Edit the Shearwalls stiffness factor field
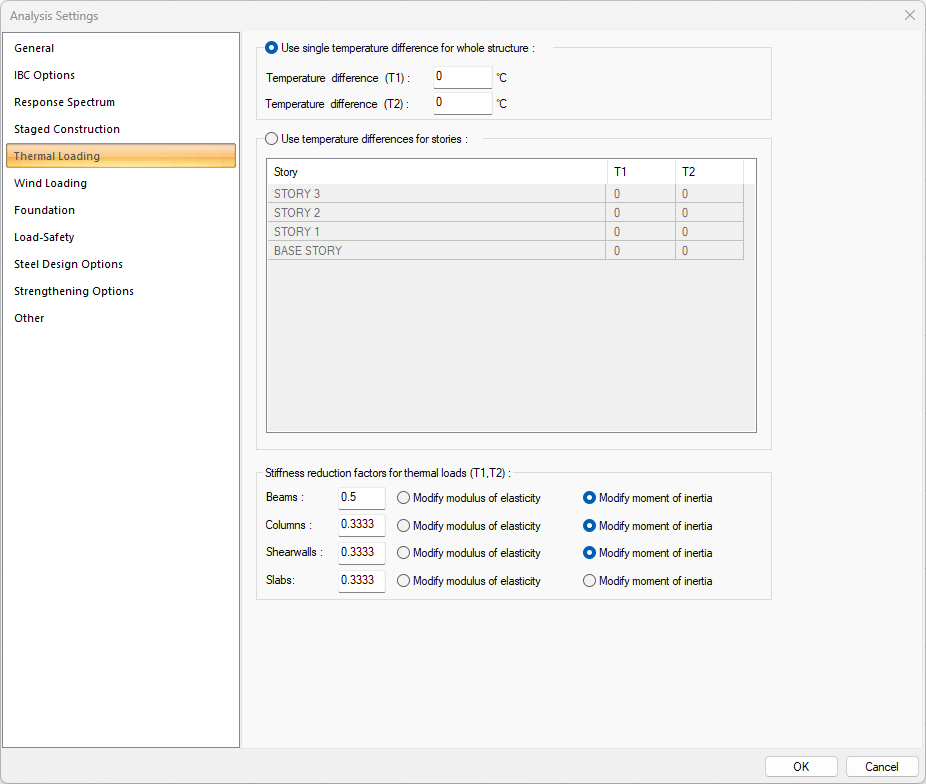 (361, 553)
